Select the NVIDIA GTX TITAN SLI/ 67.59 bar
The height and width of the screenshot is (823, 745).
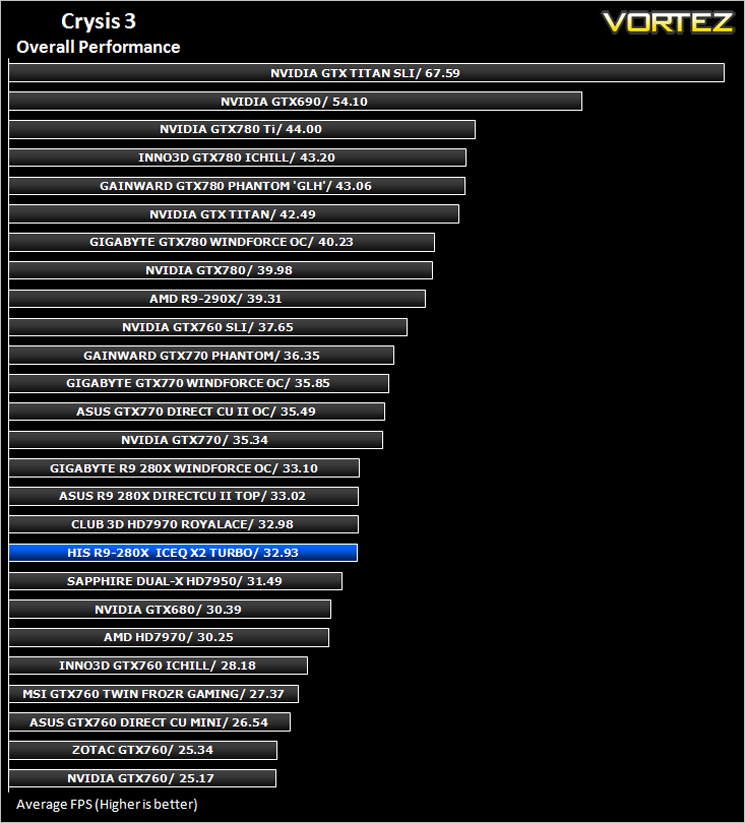(x=366, y=72)
